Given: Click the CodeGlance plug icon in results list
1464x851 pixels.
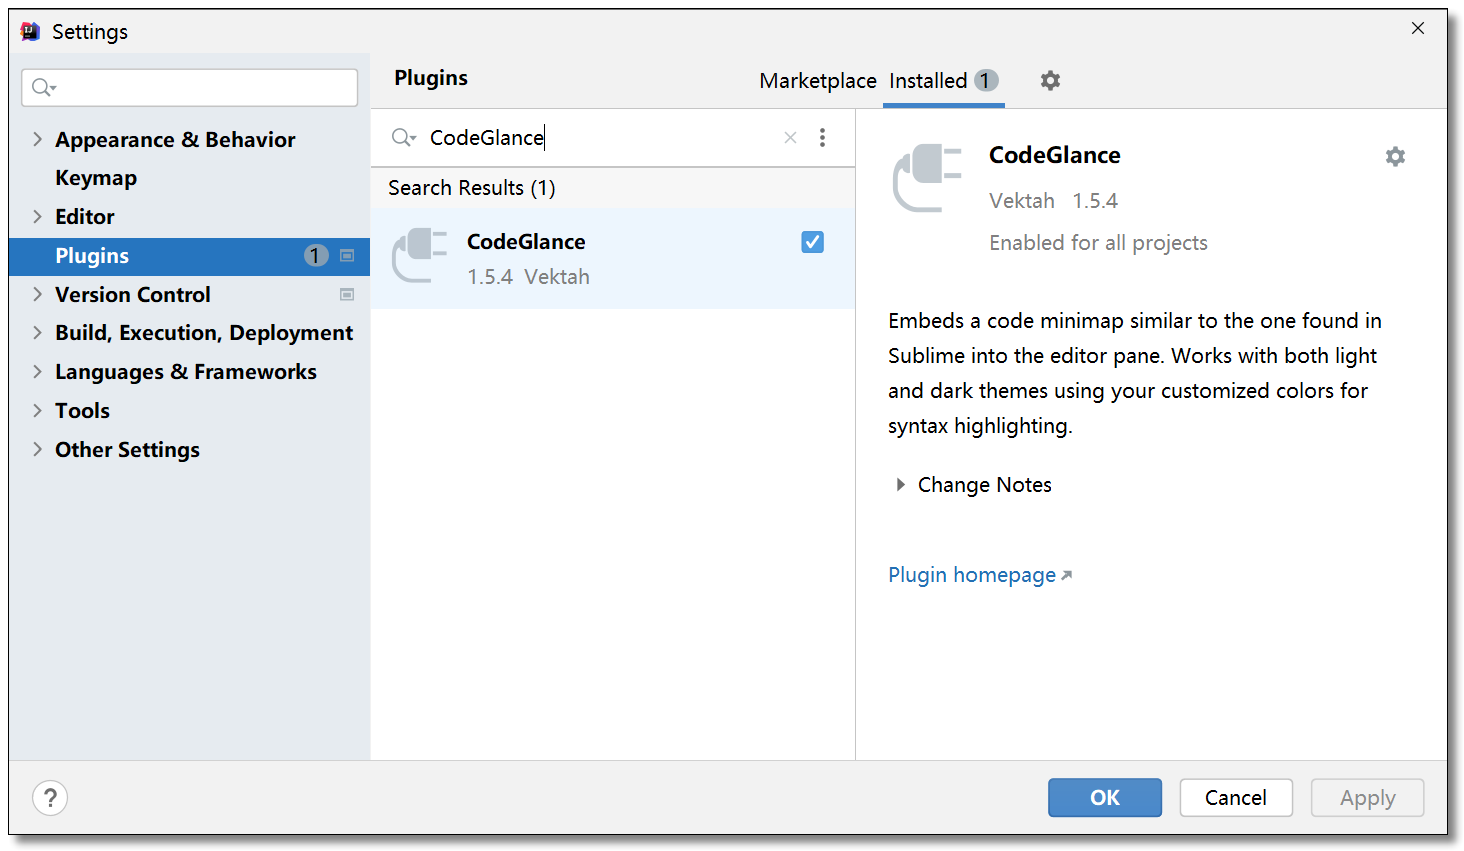Looking at the screenshot, I should coord(419,255).
